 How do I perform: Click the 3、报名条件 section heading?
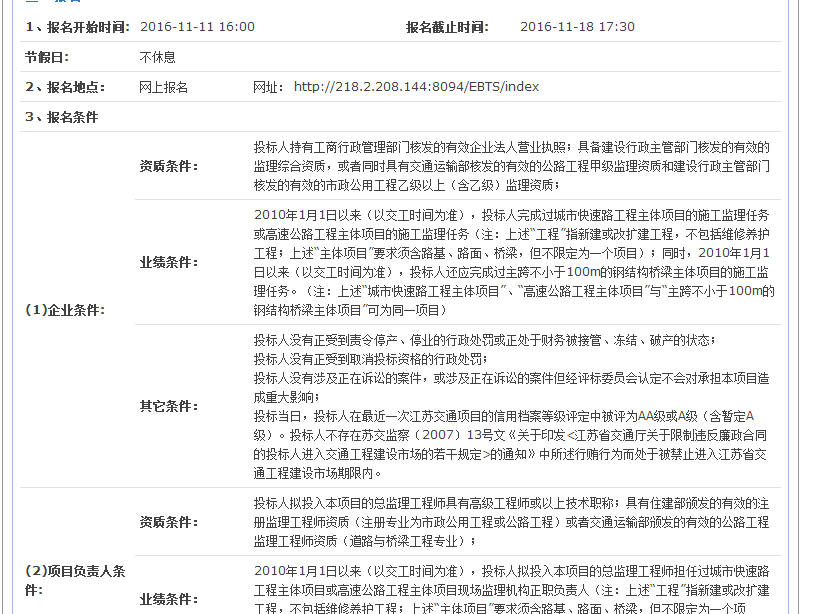pos(62,117)
